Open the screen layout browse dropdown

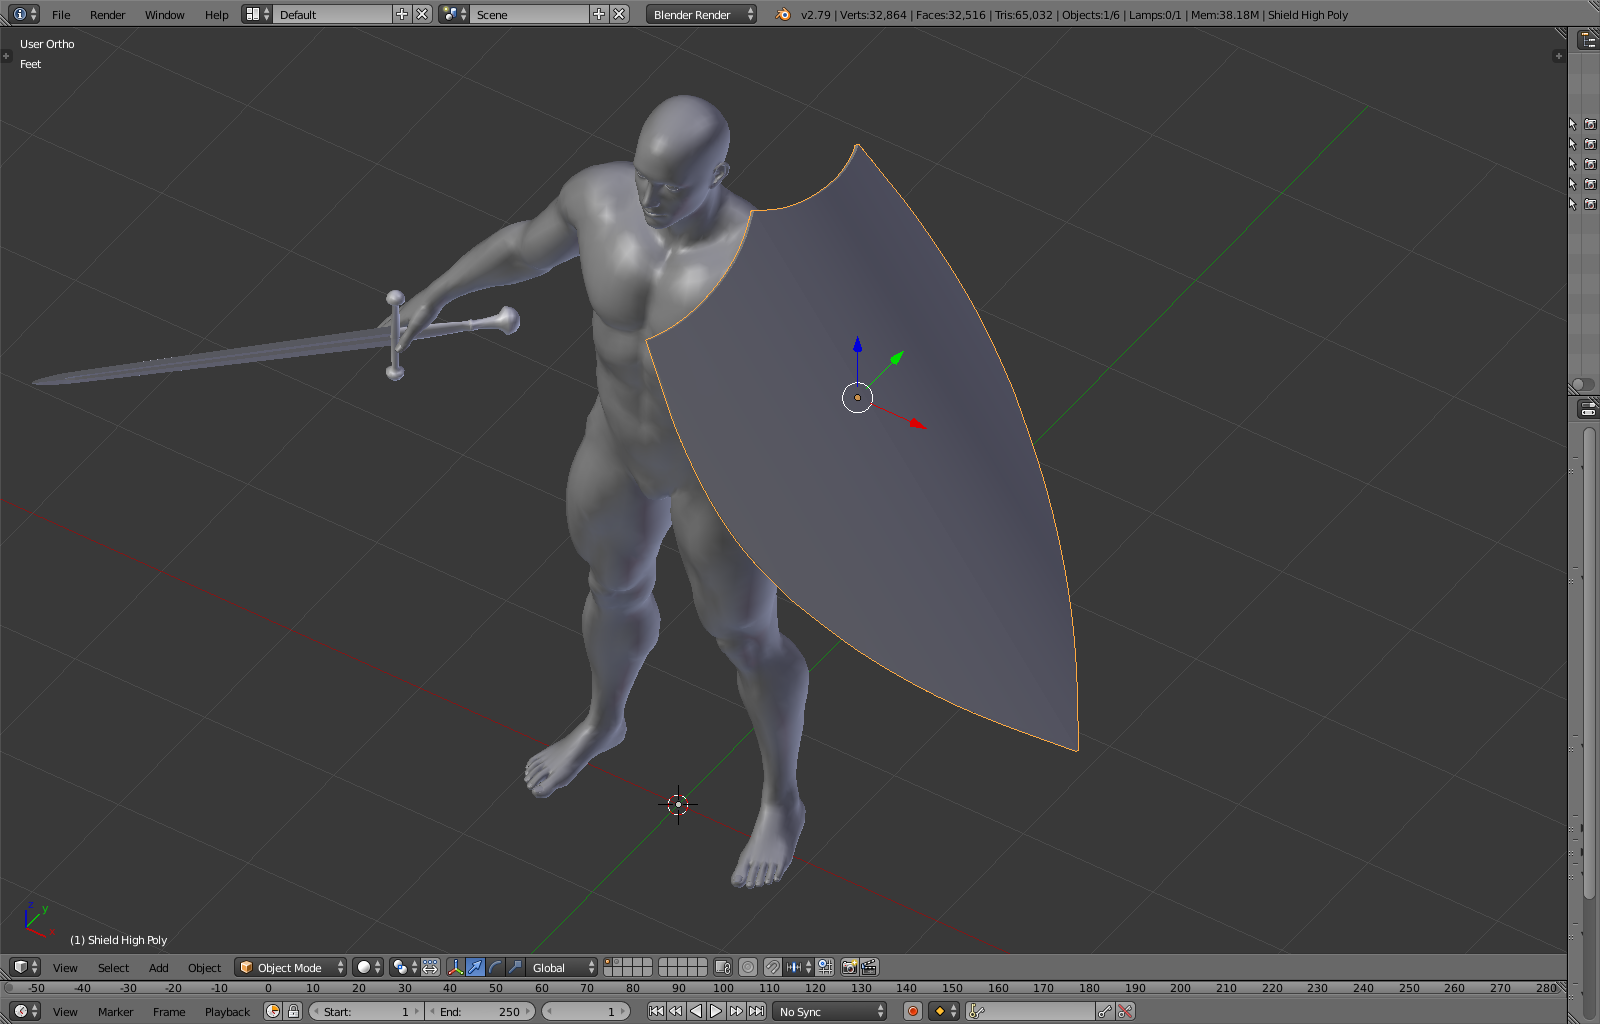257,14
